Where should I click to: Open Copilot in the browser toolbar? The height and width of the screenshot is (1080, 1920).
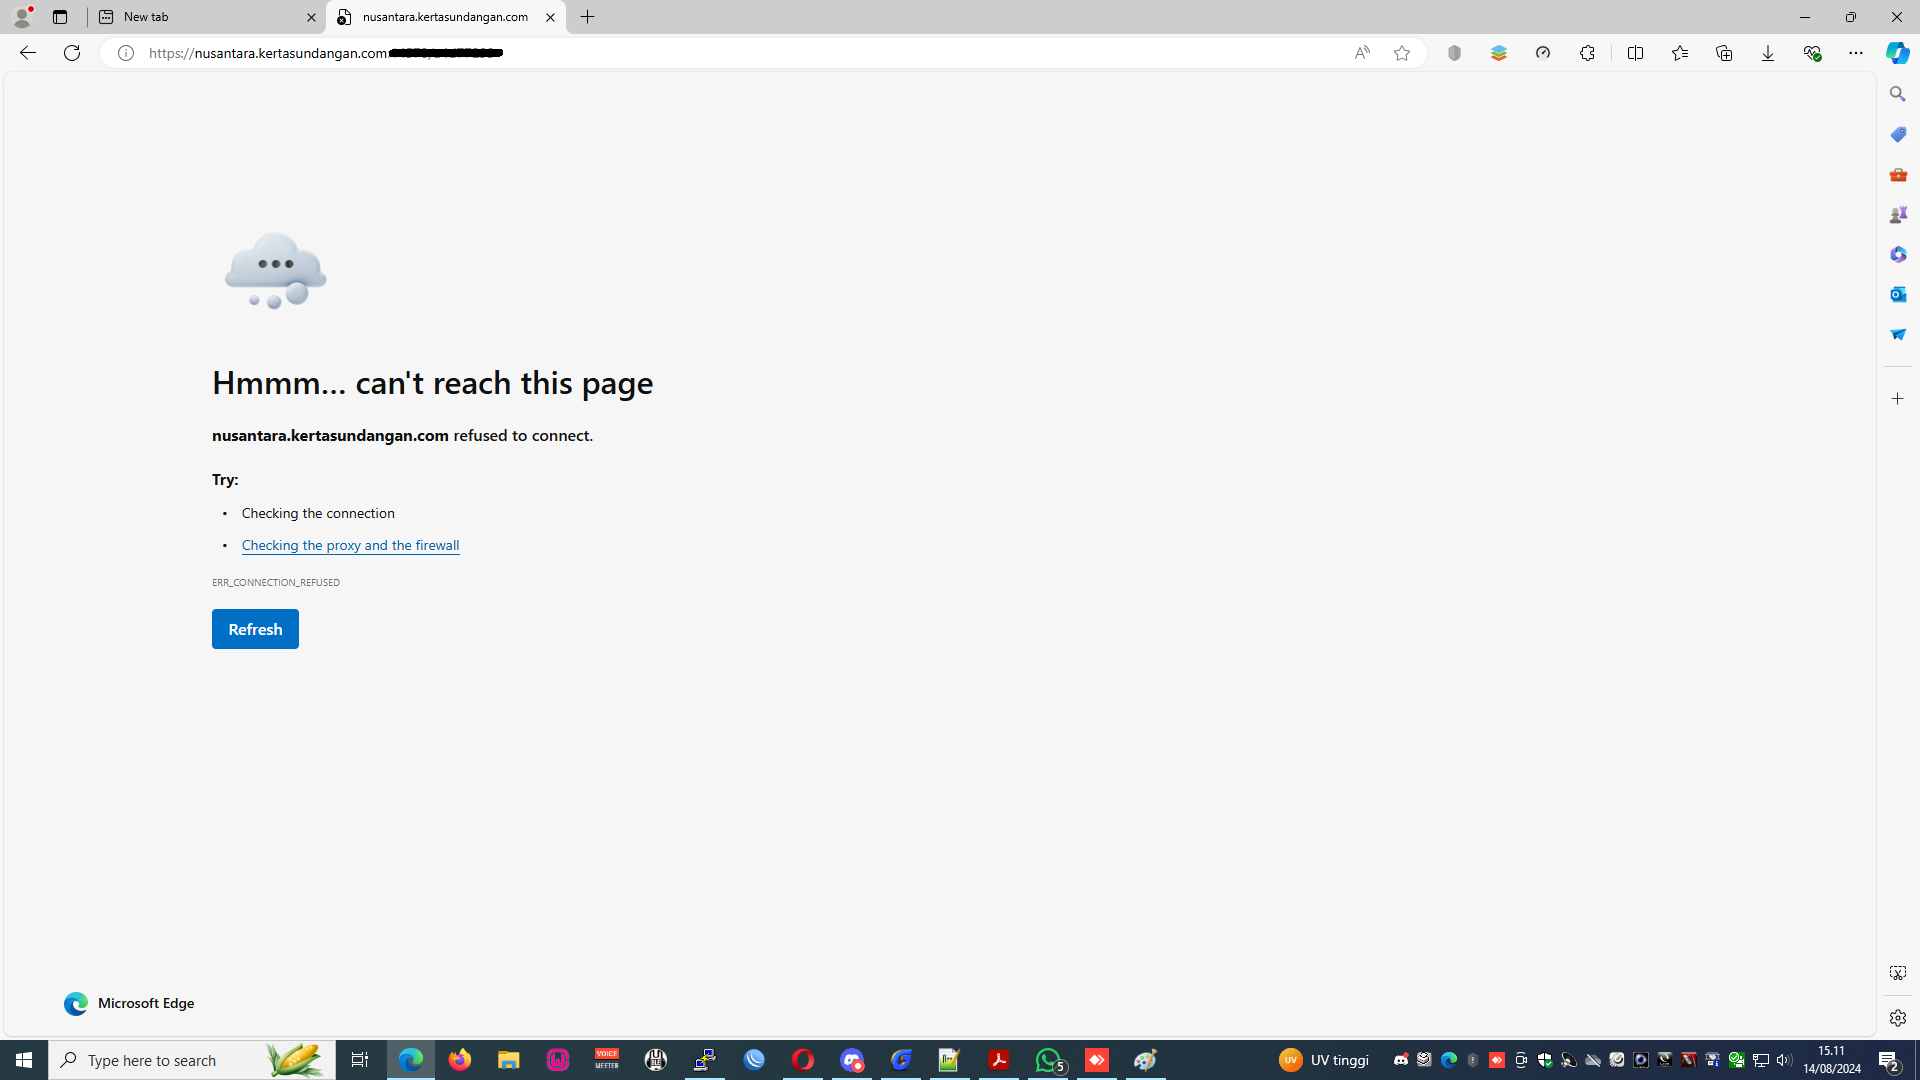tap(1897, 53)
